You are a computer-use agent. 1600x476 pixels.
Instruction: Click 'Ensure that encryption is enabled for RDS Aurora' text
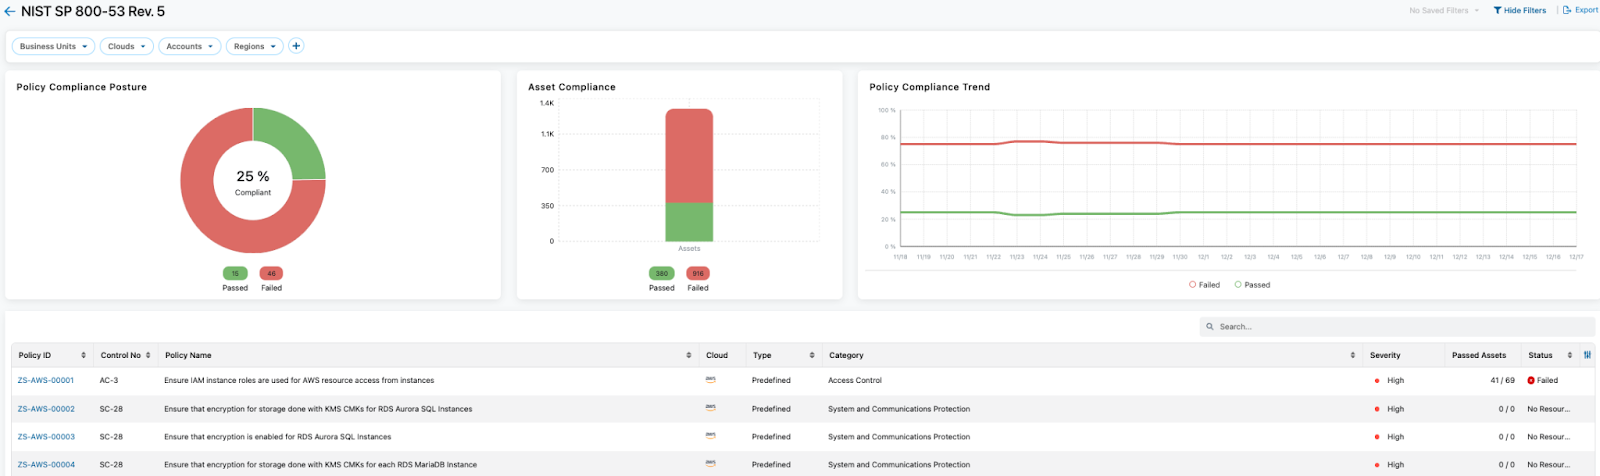pyautogui.click(x=278, y=437)
